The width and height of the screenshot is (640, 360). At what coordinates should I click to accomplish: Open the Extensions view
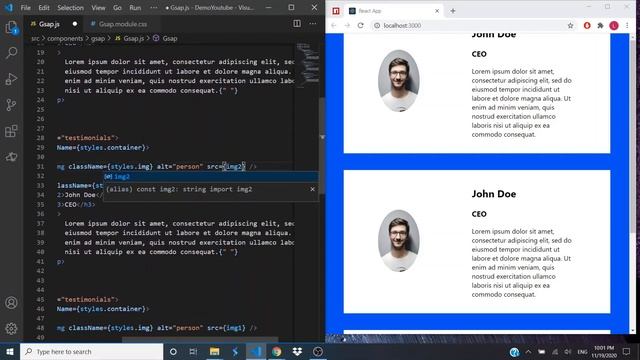coord(11,131)
